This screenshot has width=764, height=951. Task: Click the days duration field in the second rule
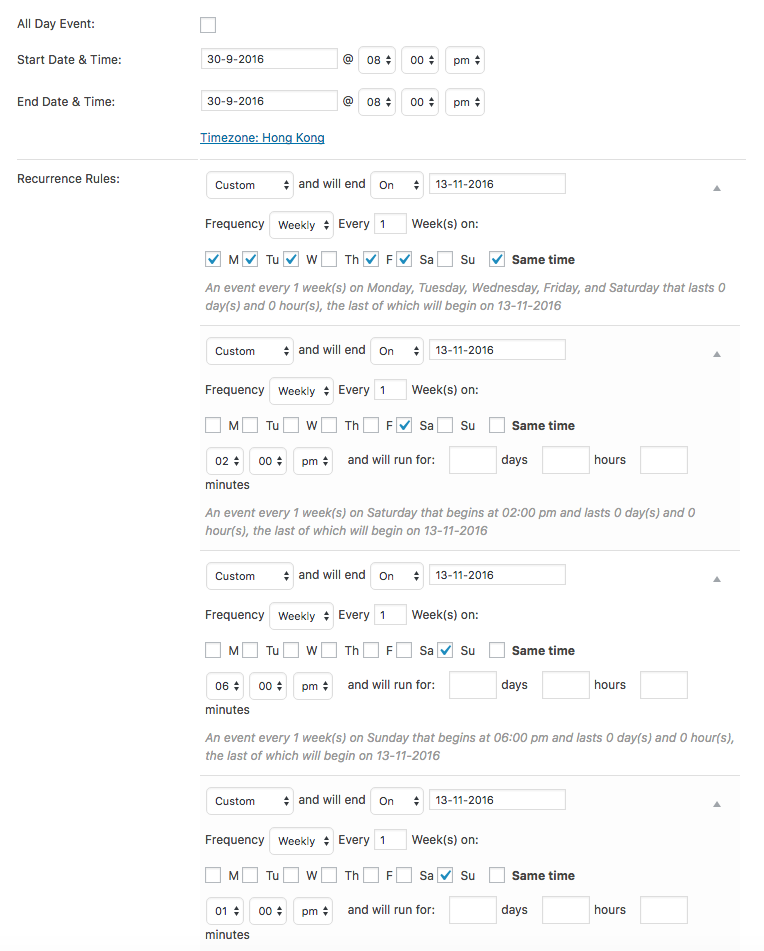pyautogui.click(x=473, y=461)
